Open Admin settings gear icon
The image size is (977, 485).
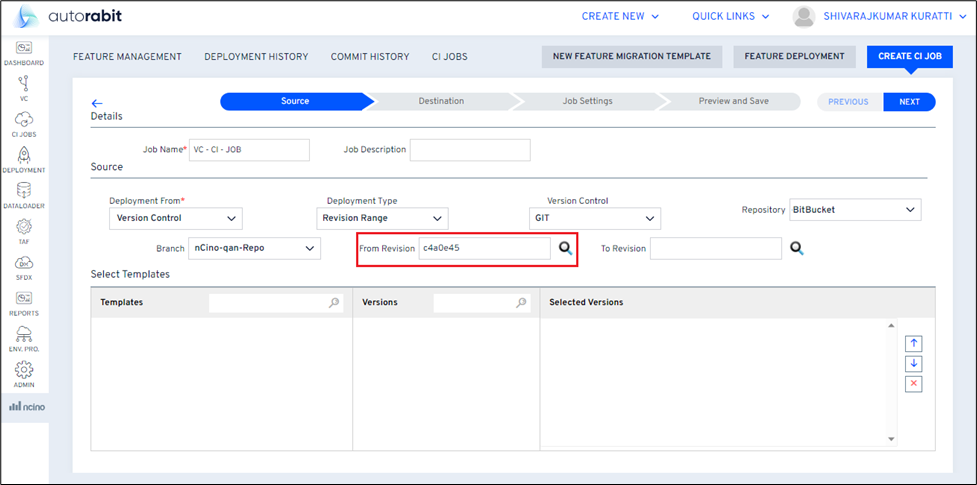pyautogui.click(x=23, y=372)
